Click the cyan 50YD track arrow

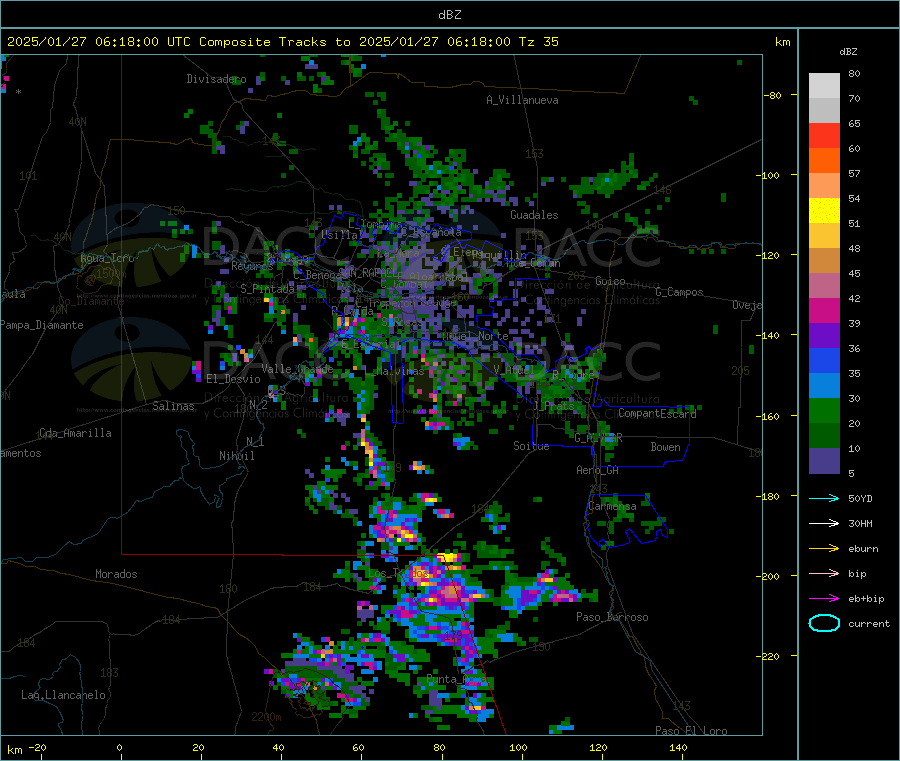point(824,498)
